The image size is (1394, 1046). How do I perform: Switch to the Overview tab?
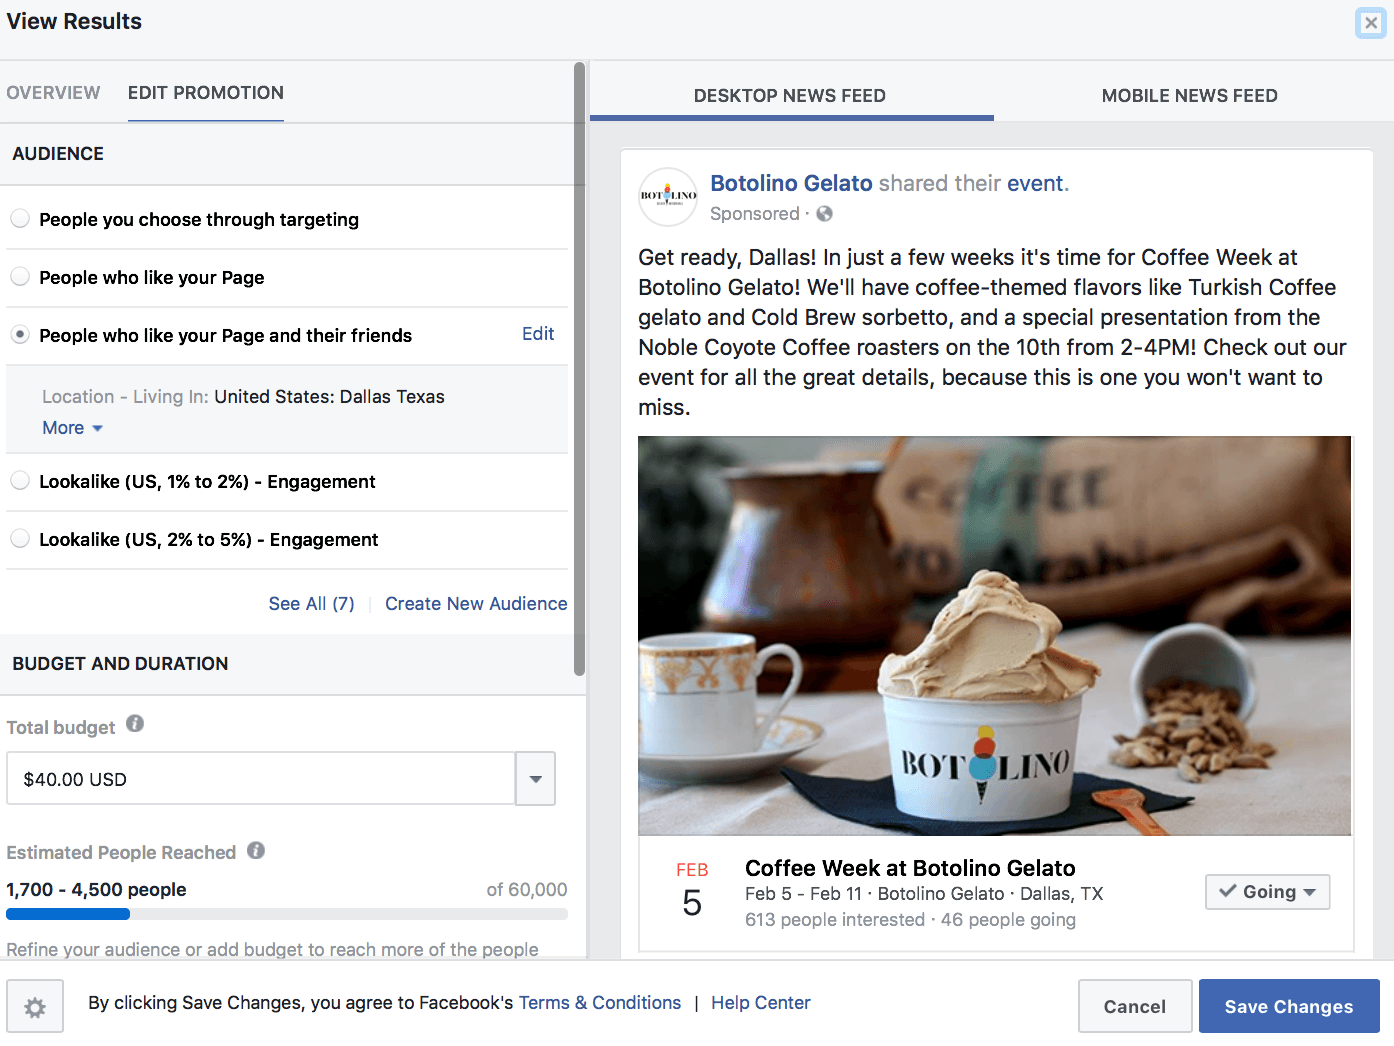(x=53, y=93)
